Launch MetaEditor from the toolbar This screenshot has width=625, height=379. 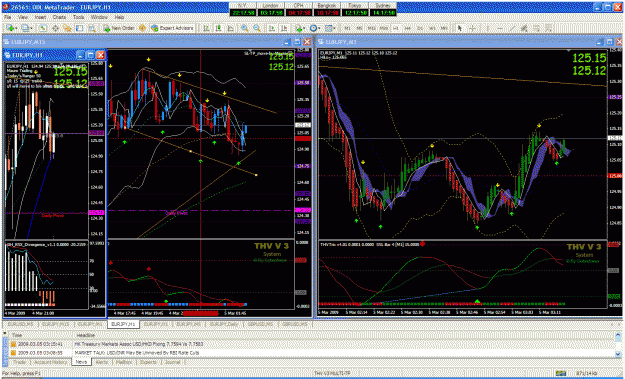[142, 28]
